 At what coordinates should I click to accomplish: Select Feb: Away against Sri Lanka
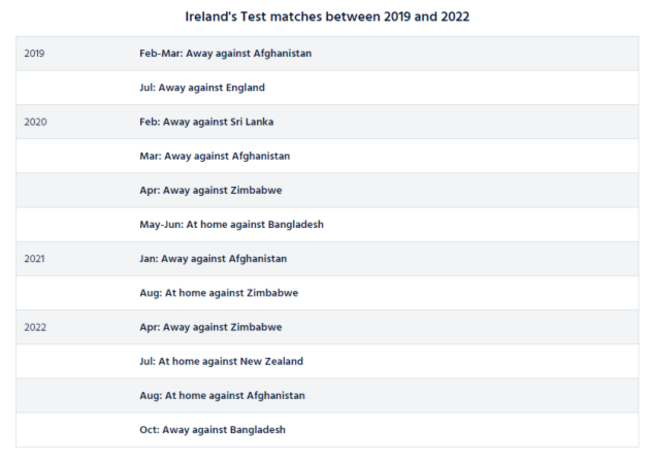tap(206, 122)
